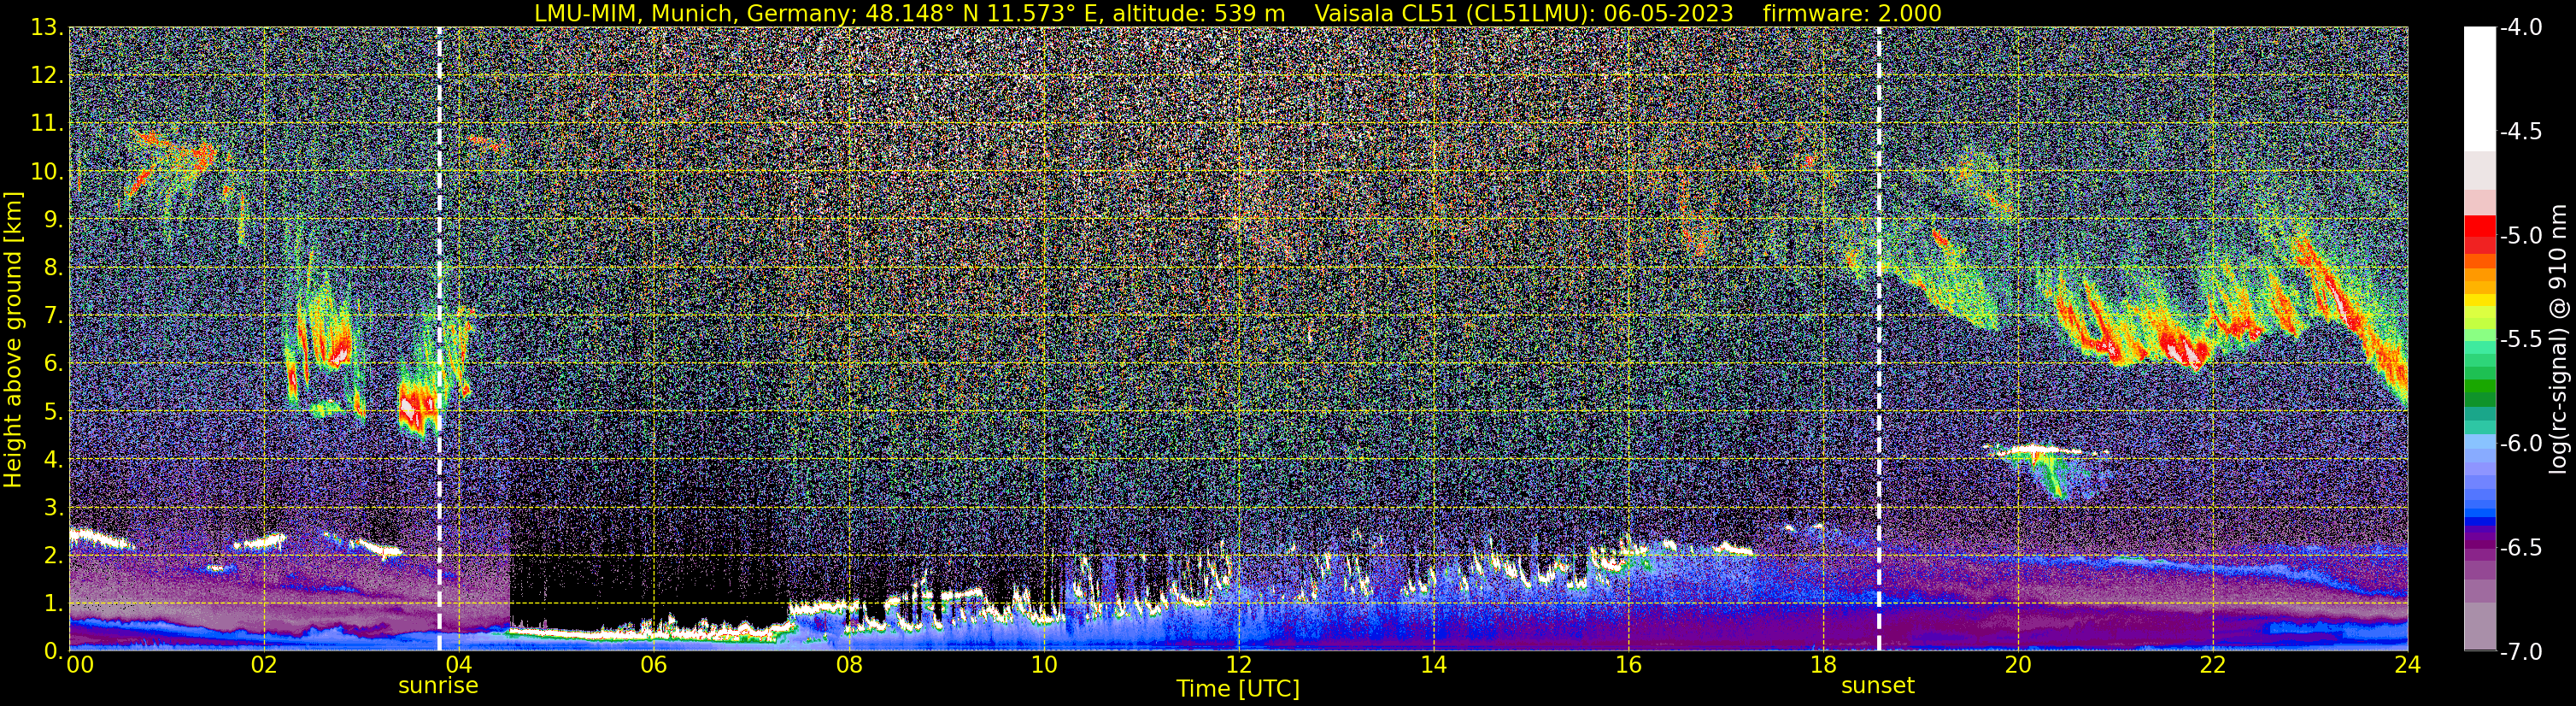Click the '1.' height tick label
2576x706 pixels.
(x=52, y=604)
